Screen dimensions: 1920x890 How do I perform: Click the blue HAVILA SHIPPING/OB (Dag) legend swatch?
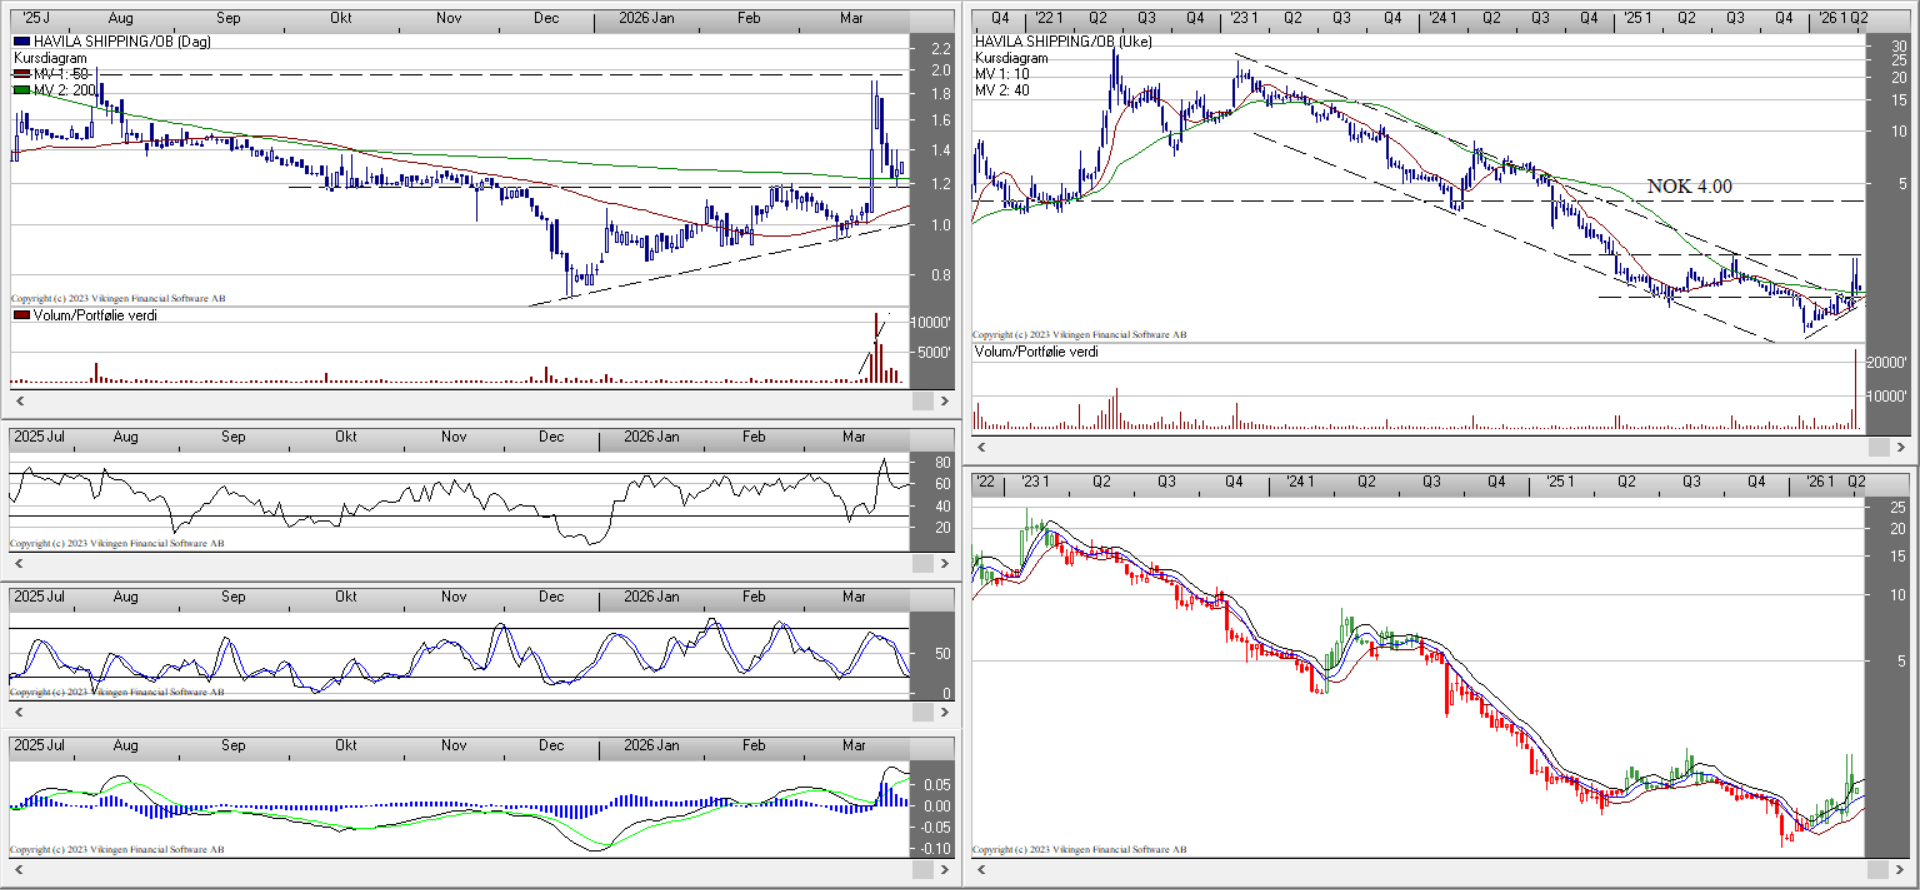click(21, 42)
